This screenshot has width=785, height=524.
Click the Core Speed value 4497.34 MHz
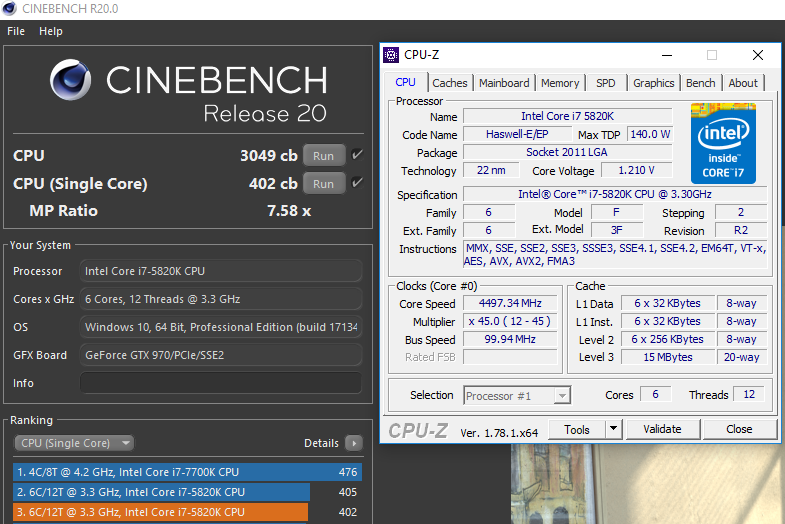point(510,303)
